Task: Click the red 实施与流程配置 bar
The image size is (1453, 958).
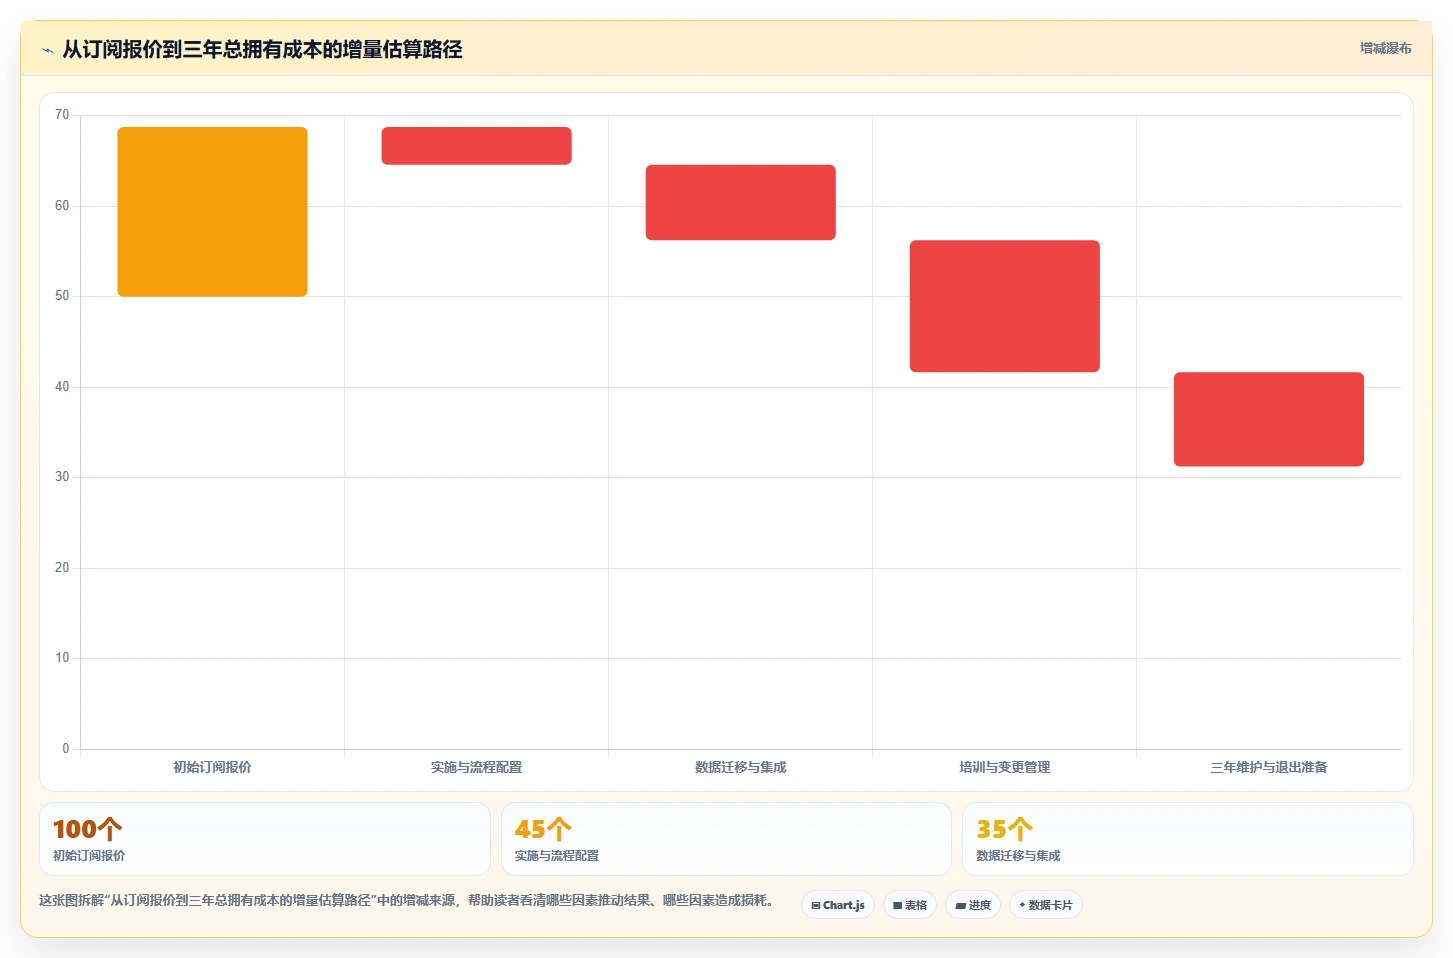Action: pyautogui.click(x=476, y=146)
